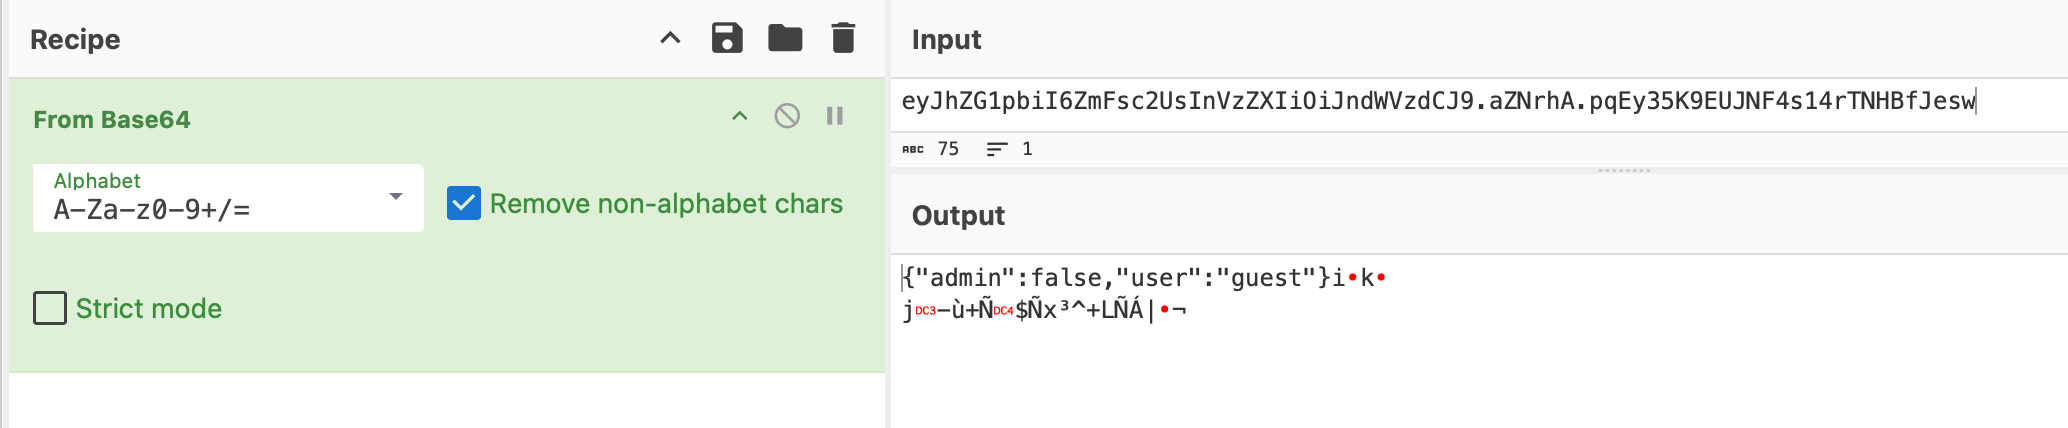The image size is (2068, 428).
Task: Set a breakpoint on From Base64
Action: click(835, 116)
